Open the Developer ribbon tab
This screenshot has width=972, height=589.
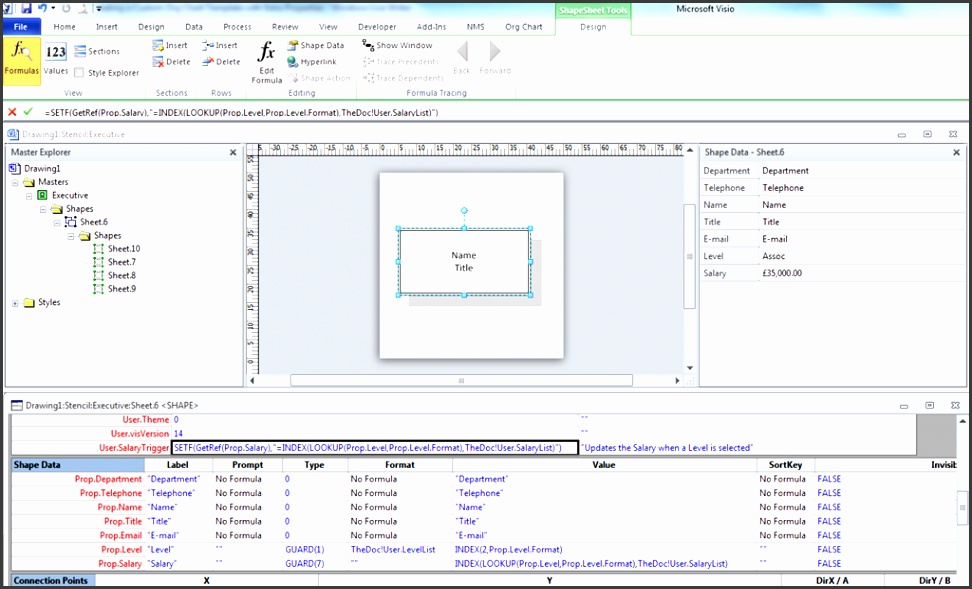tap(376, 27)
